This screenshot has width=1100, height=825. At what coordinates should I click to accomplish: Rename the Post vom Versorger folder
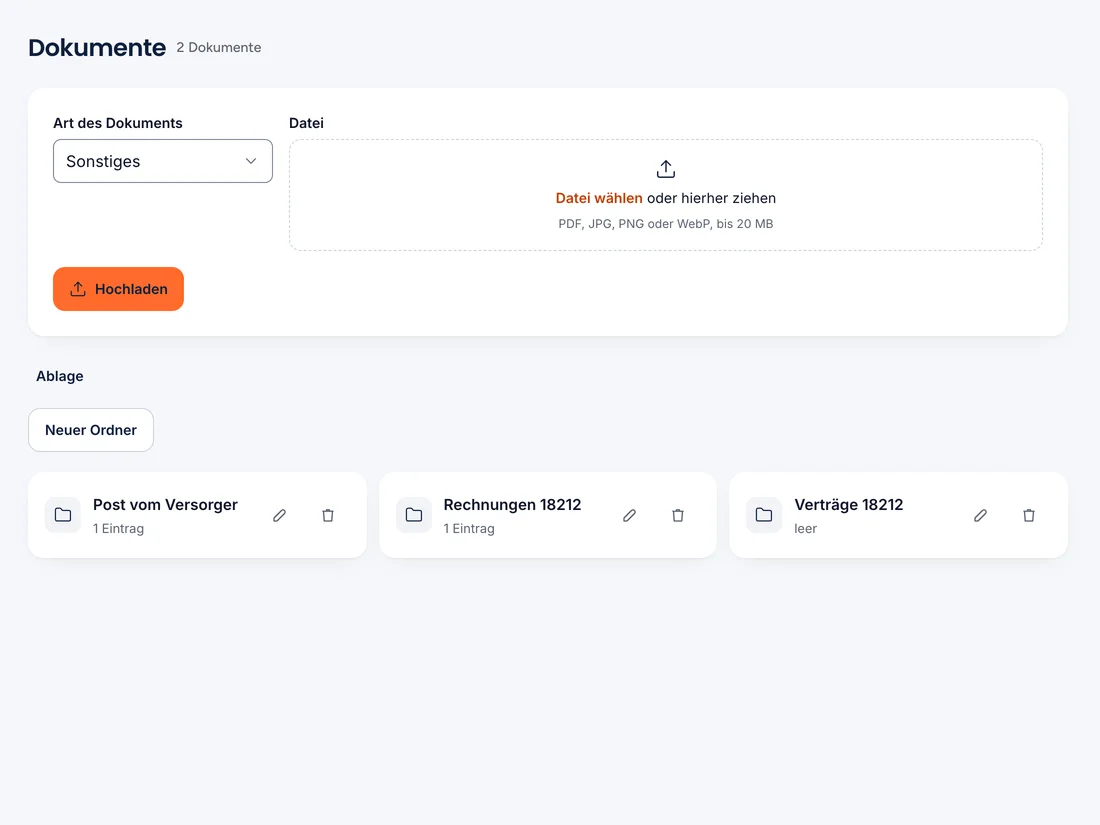(279, 516)
